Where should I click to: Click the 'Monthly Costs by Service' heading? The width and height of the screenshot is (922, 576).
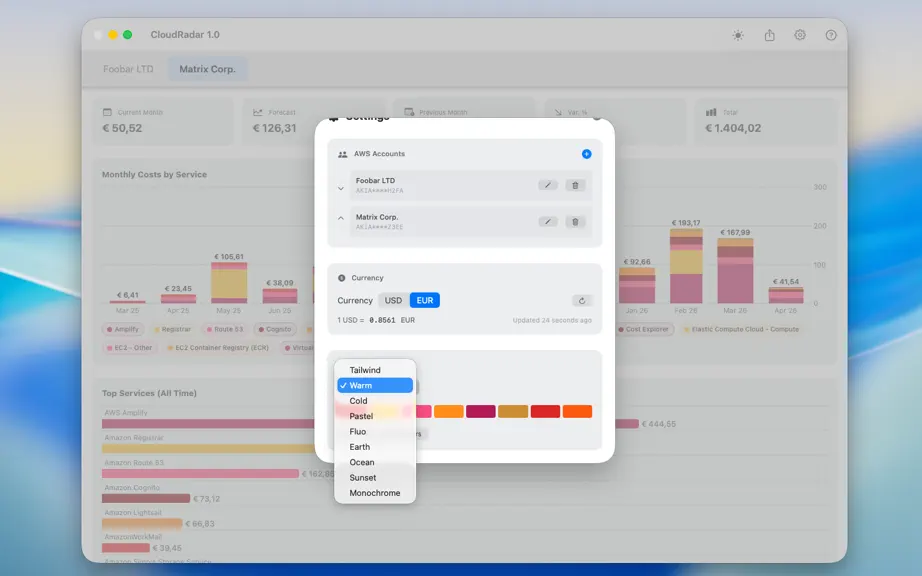155,175
